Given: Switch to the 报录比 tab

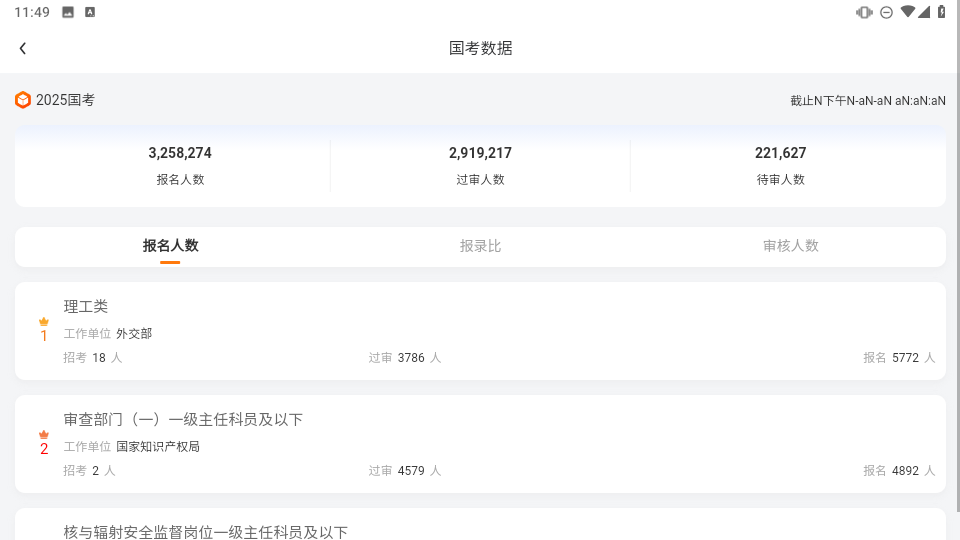Looking at the screenshot, I should (x=480, y=246).
